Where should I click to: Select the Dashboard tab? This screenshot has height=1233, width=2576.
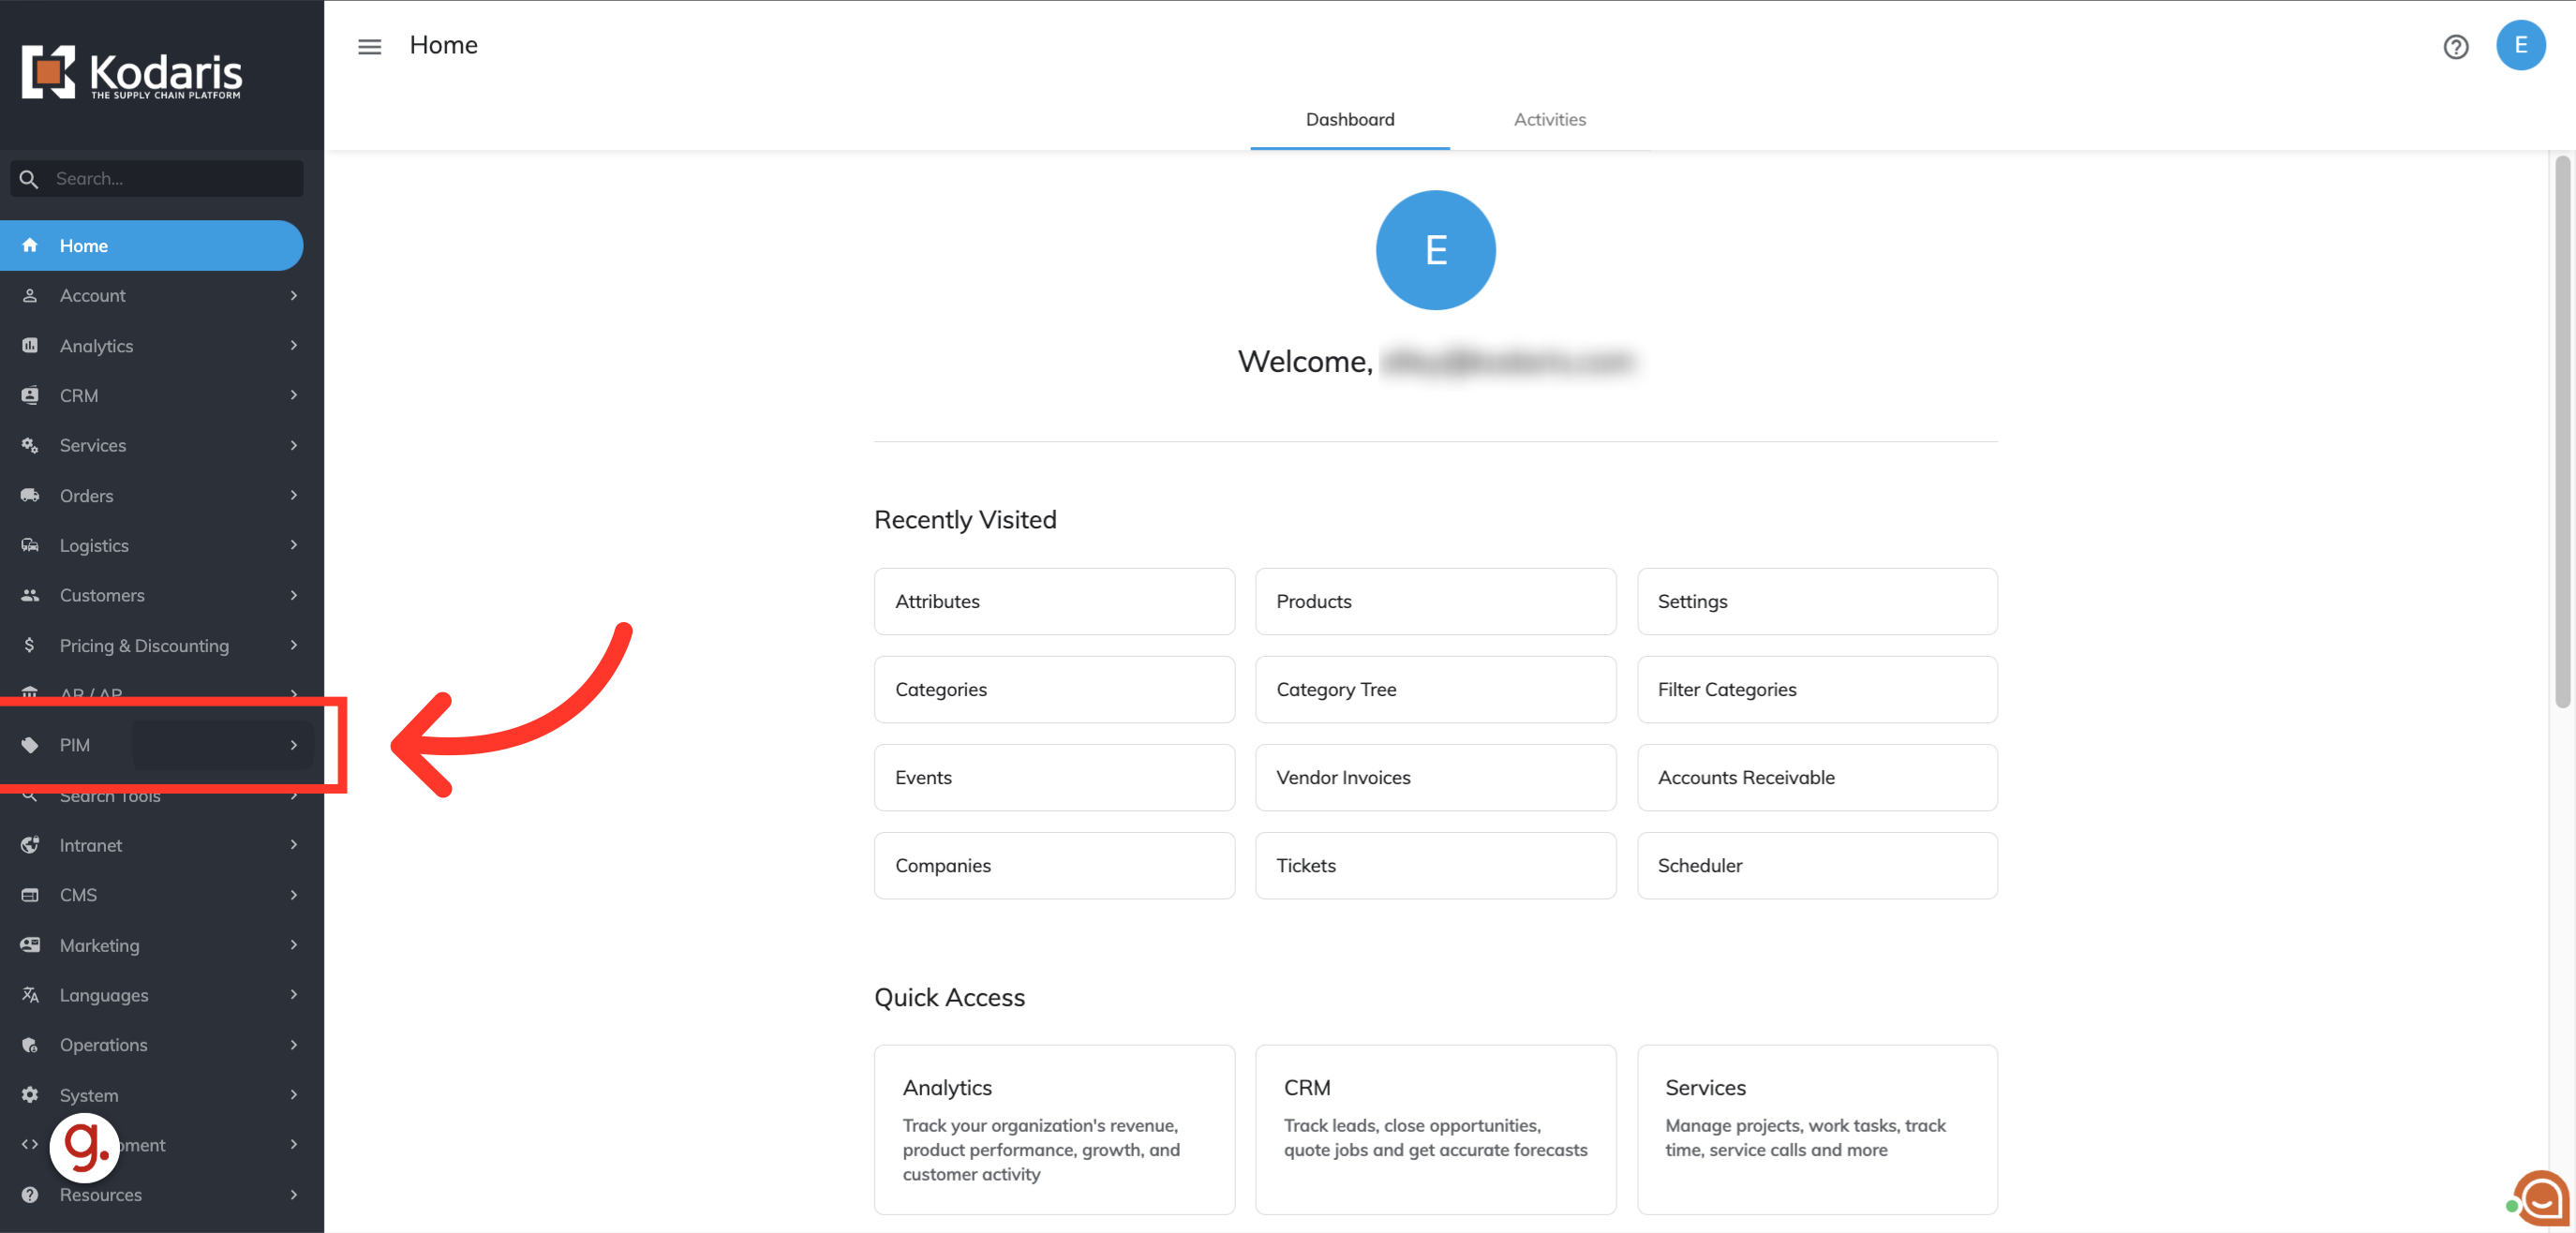click(x=1349, y=119)
